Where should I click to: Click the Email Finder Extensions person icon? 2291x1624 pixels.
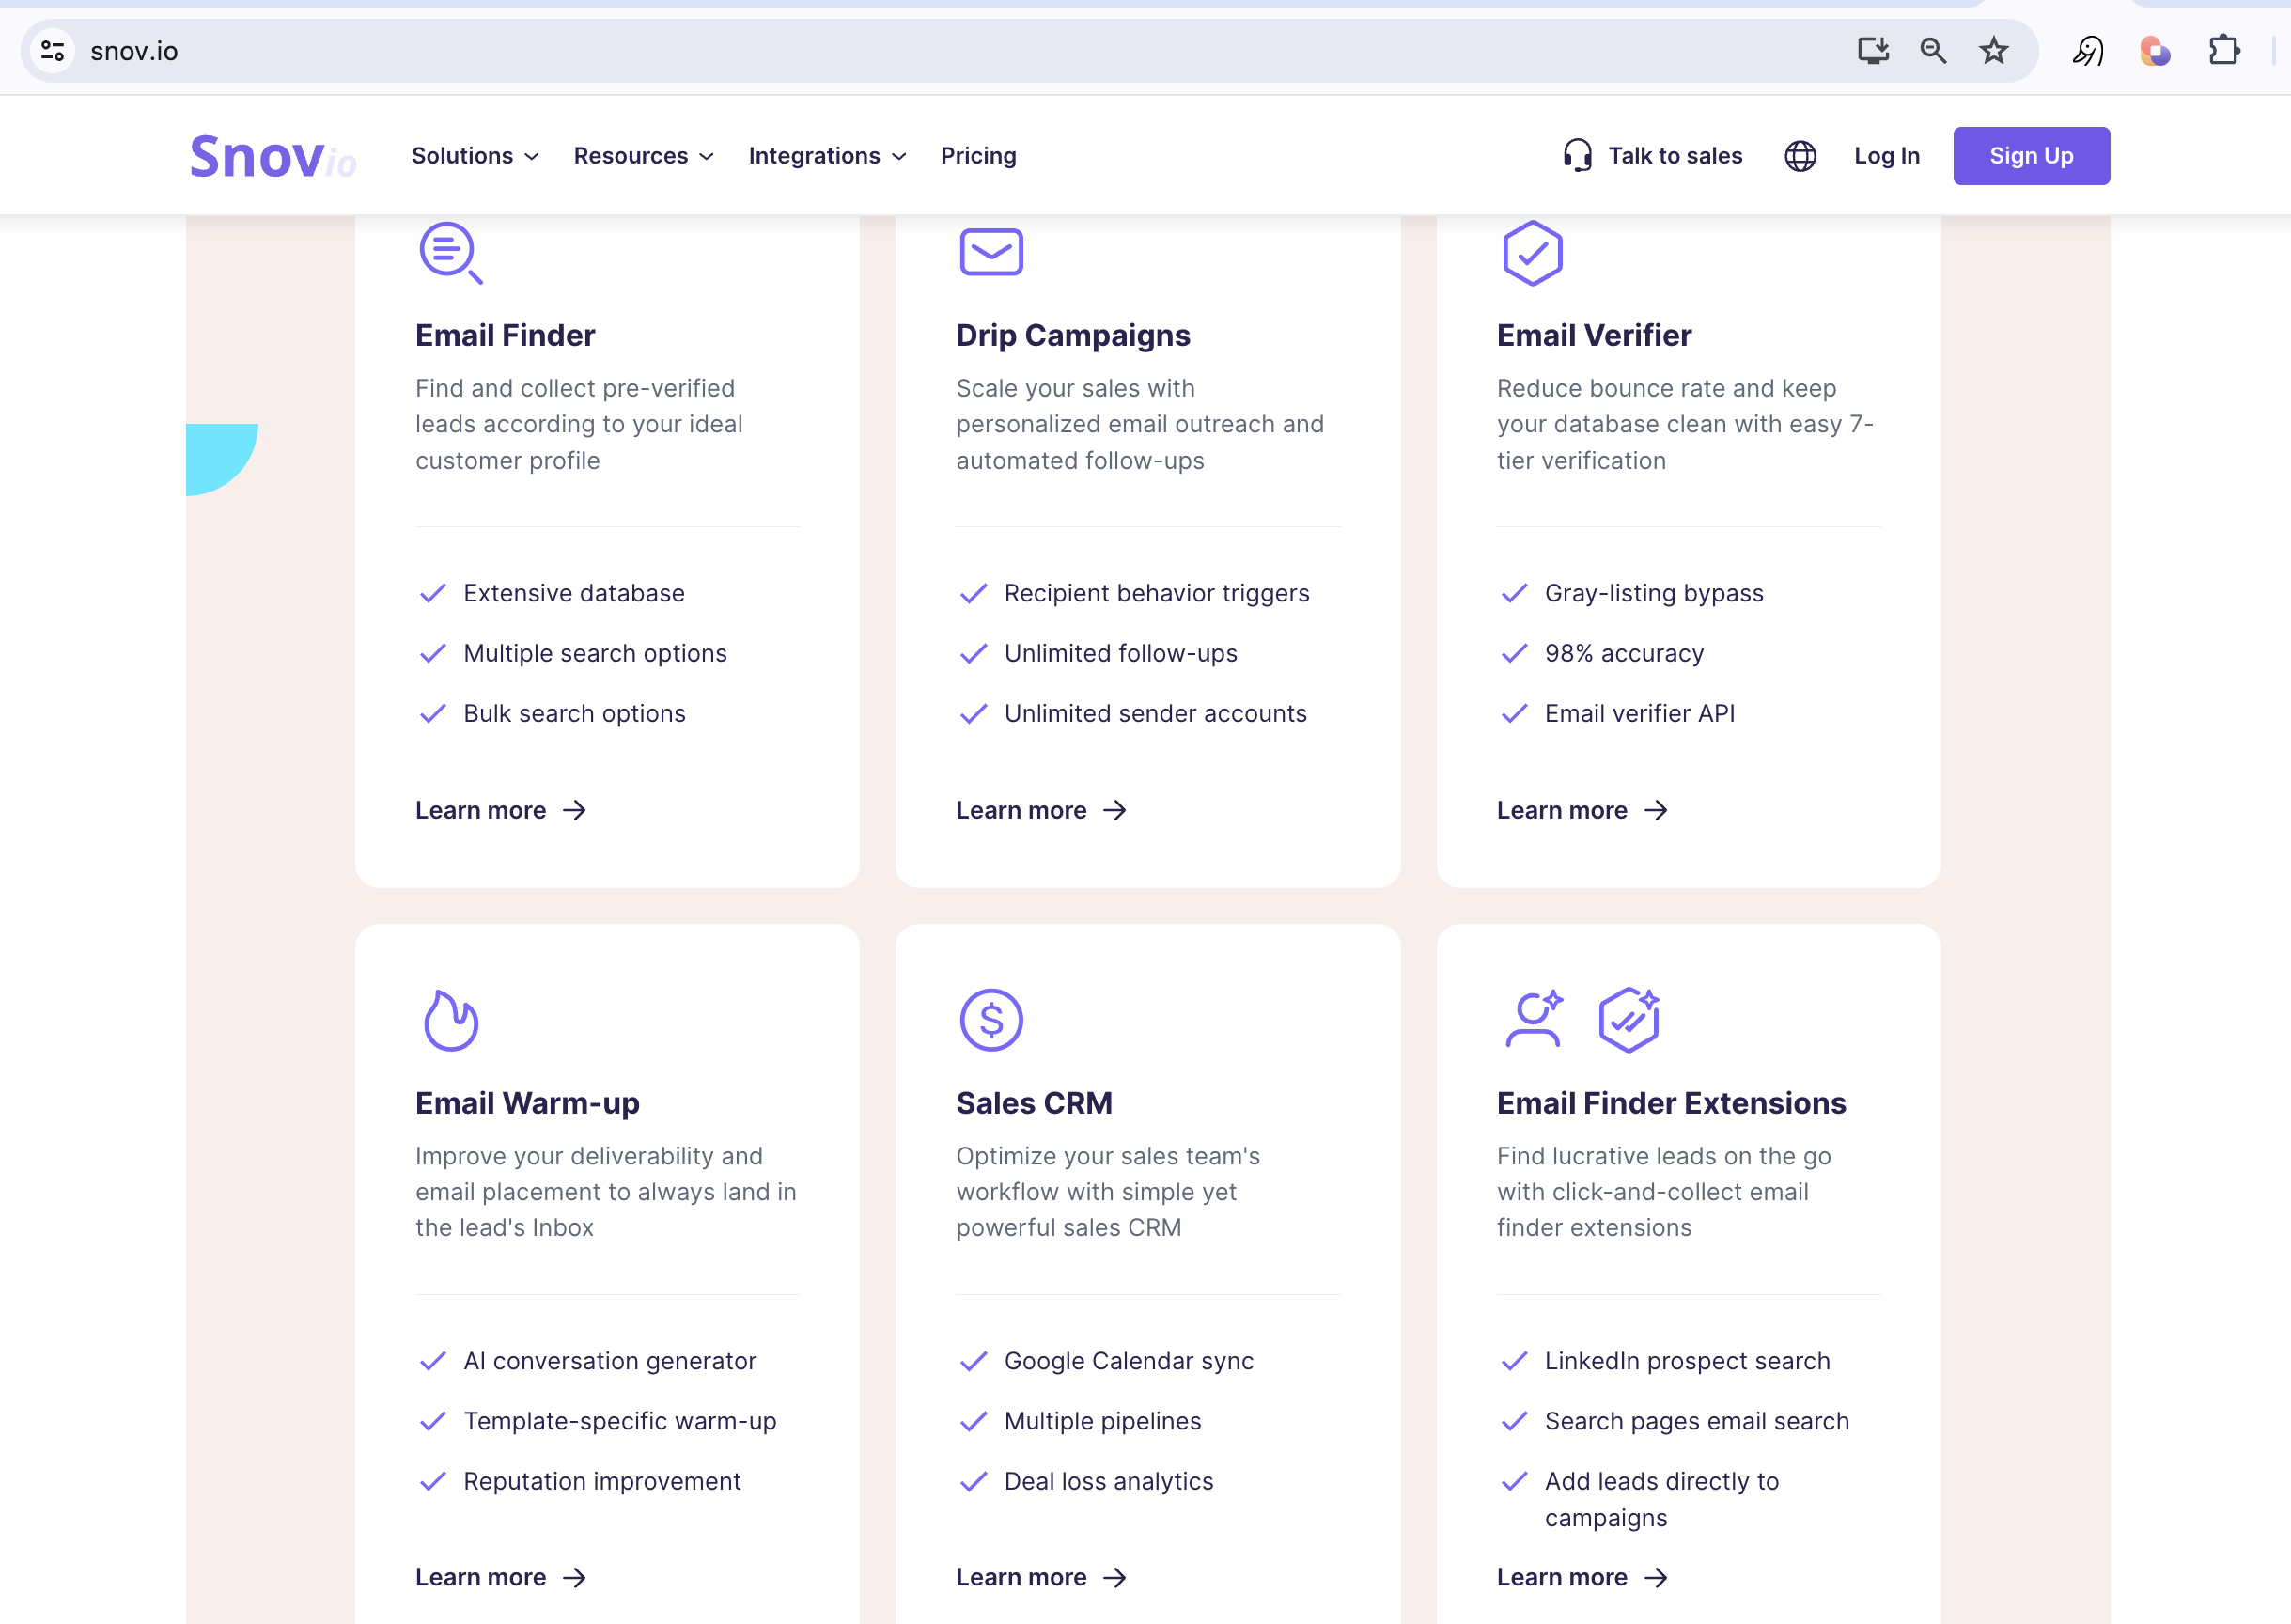click(1533, 1019)
